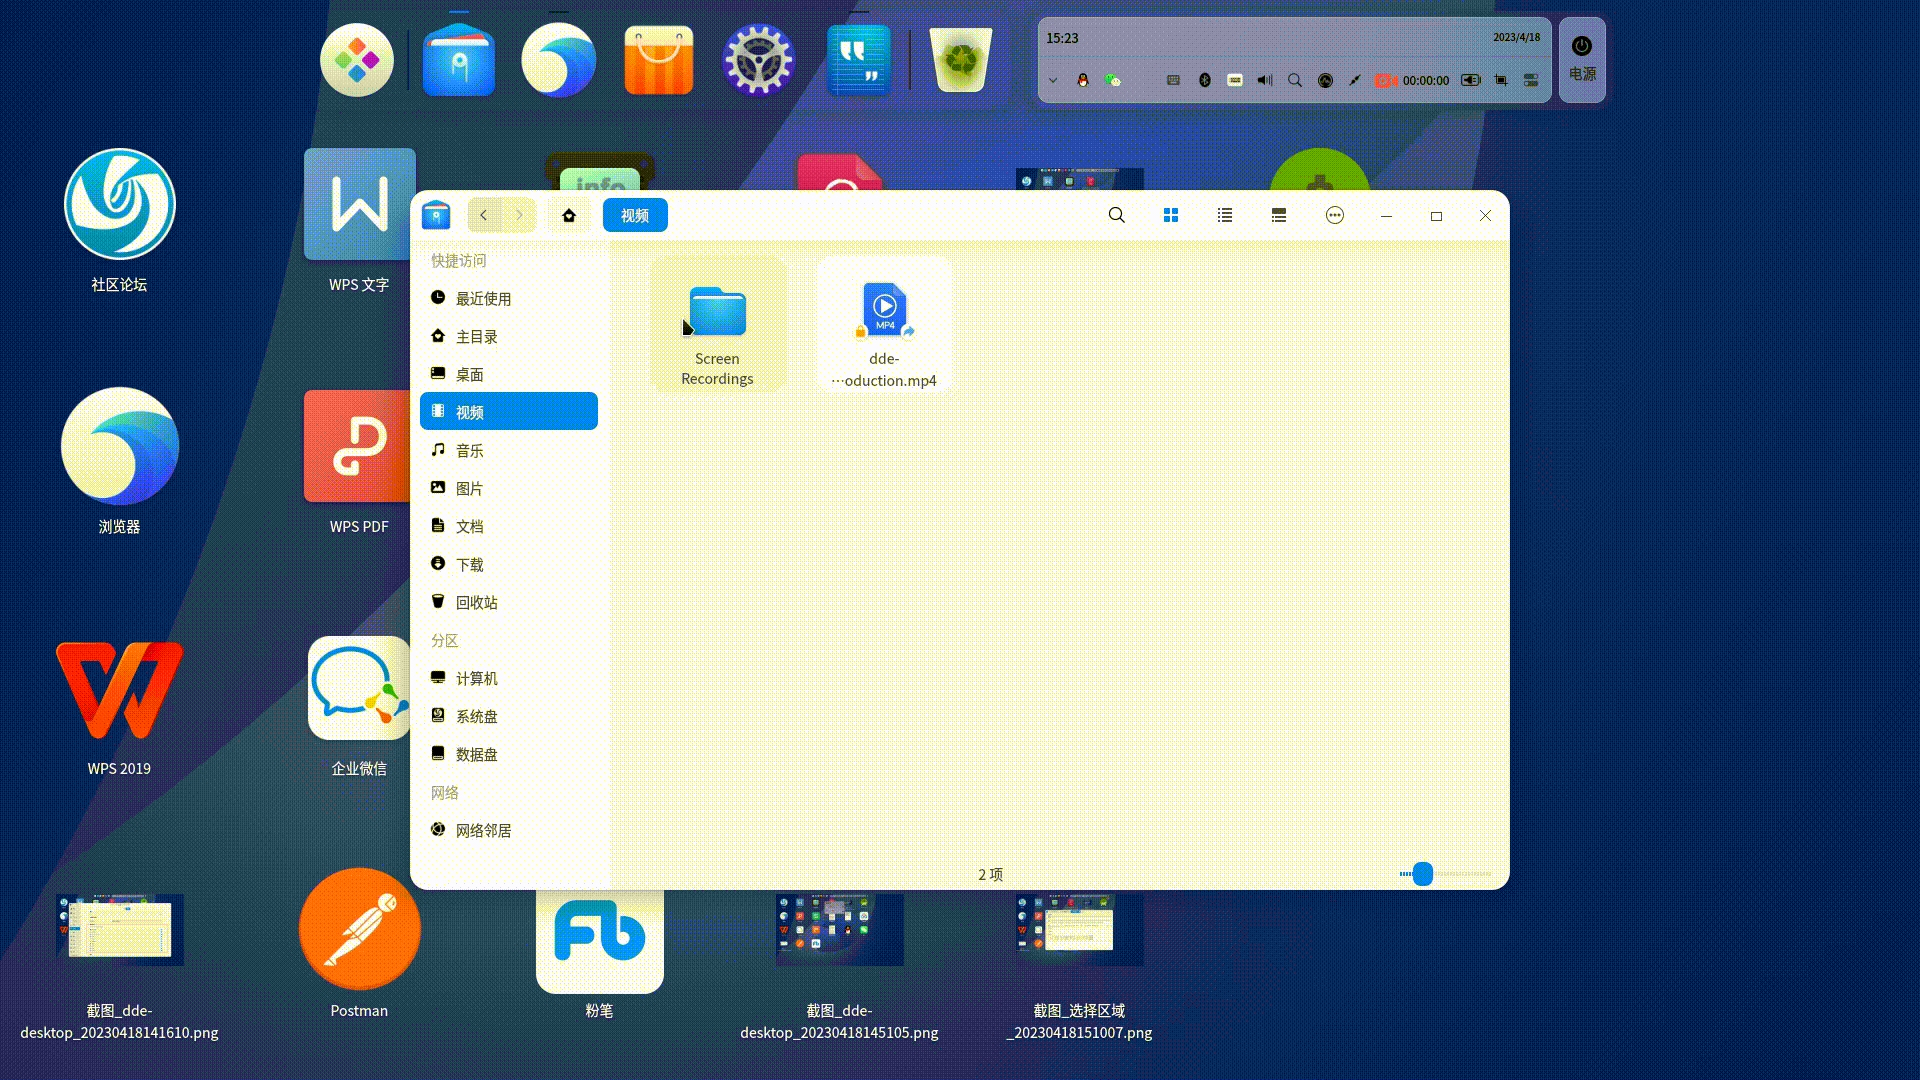Switch to tree view mode

click(x=1279, y=215)
